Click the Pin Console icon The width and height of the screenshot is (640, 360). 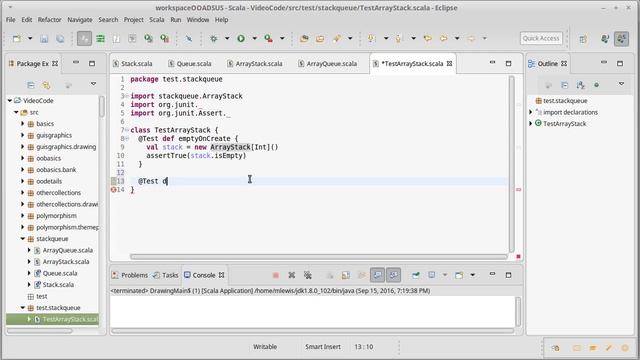click(416, 275)
